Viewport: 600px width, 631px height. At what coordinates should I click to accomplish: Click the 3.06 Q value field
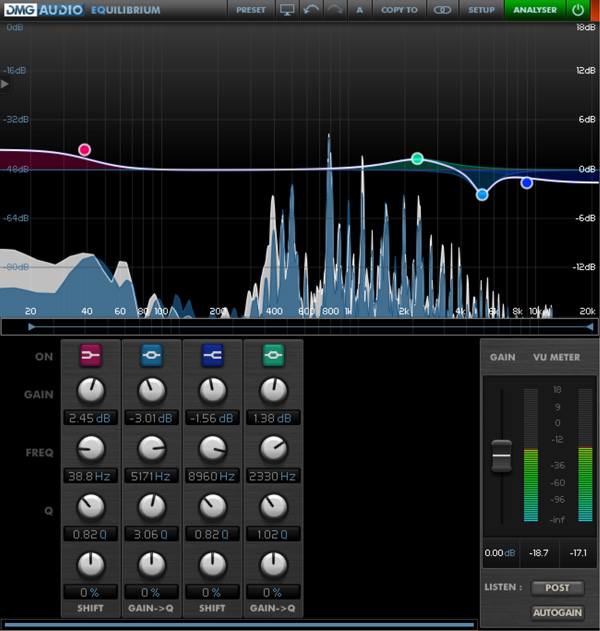pos(151,534)
